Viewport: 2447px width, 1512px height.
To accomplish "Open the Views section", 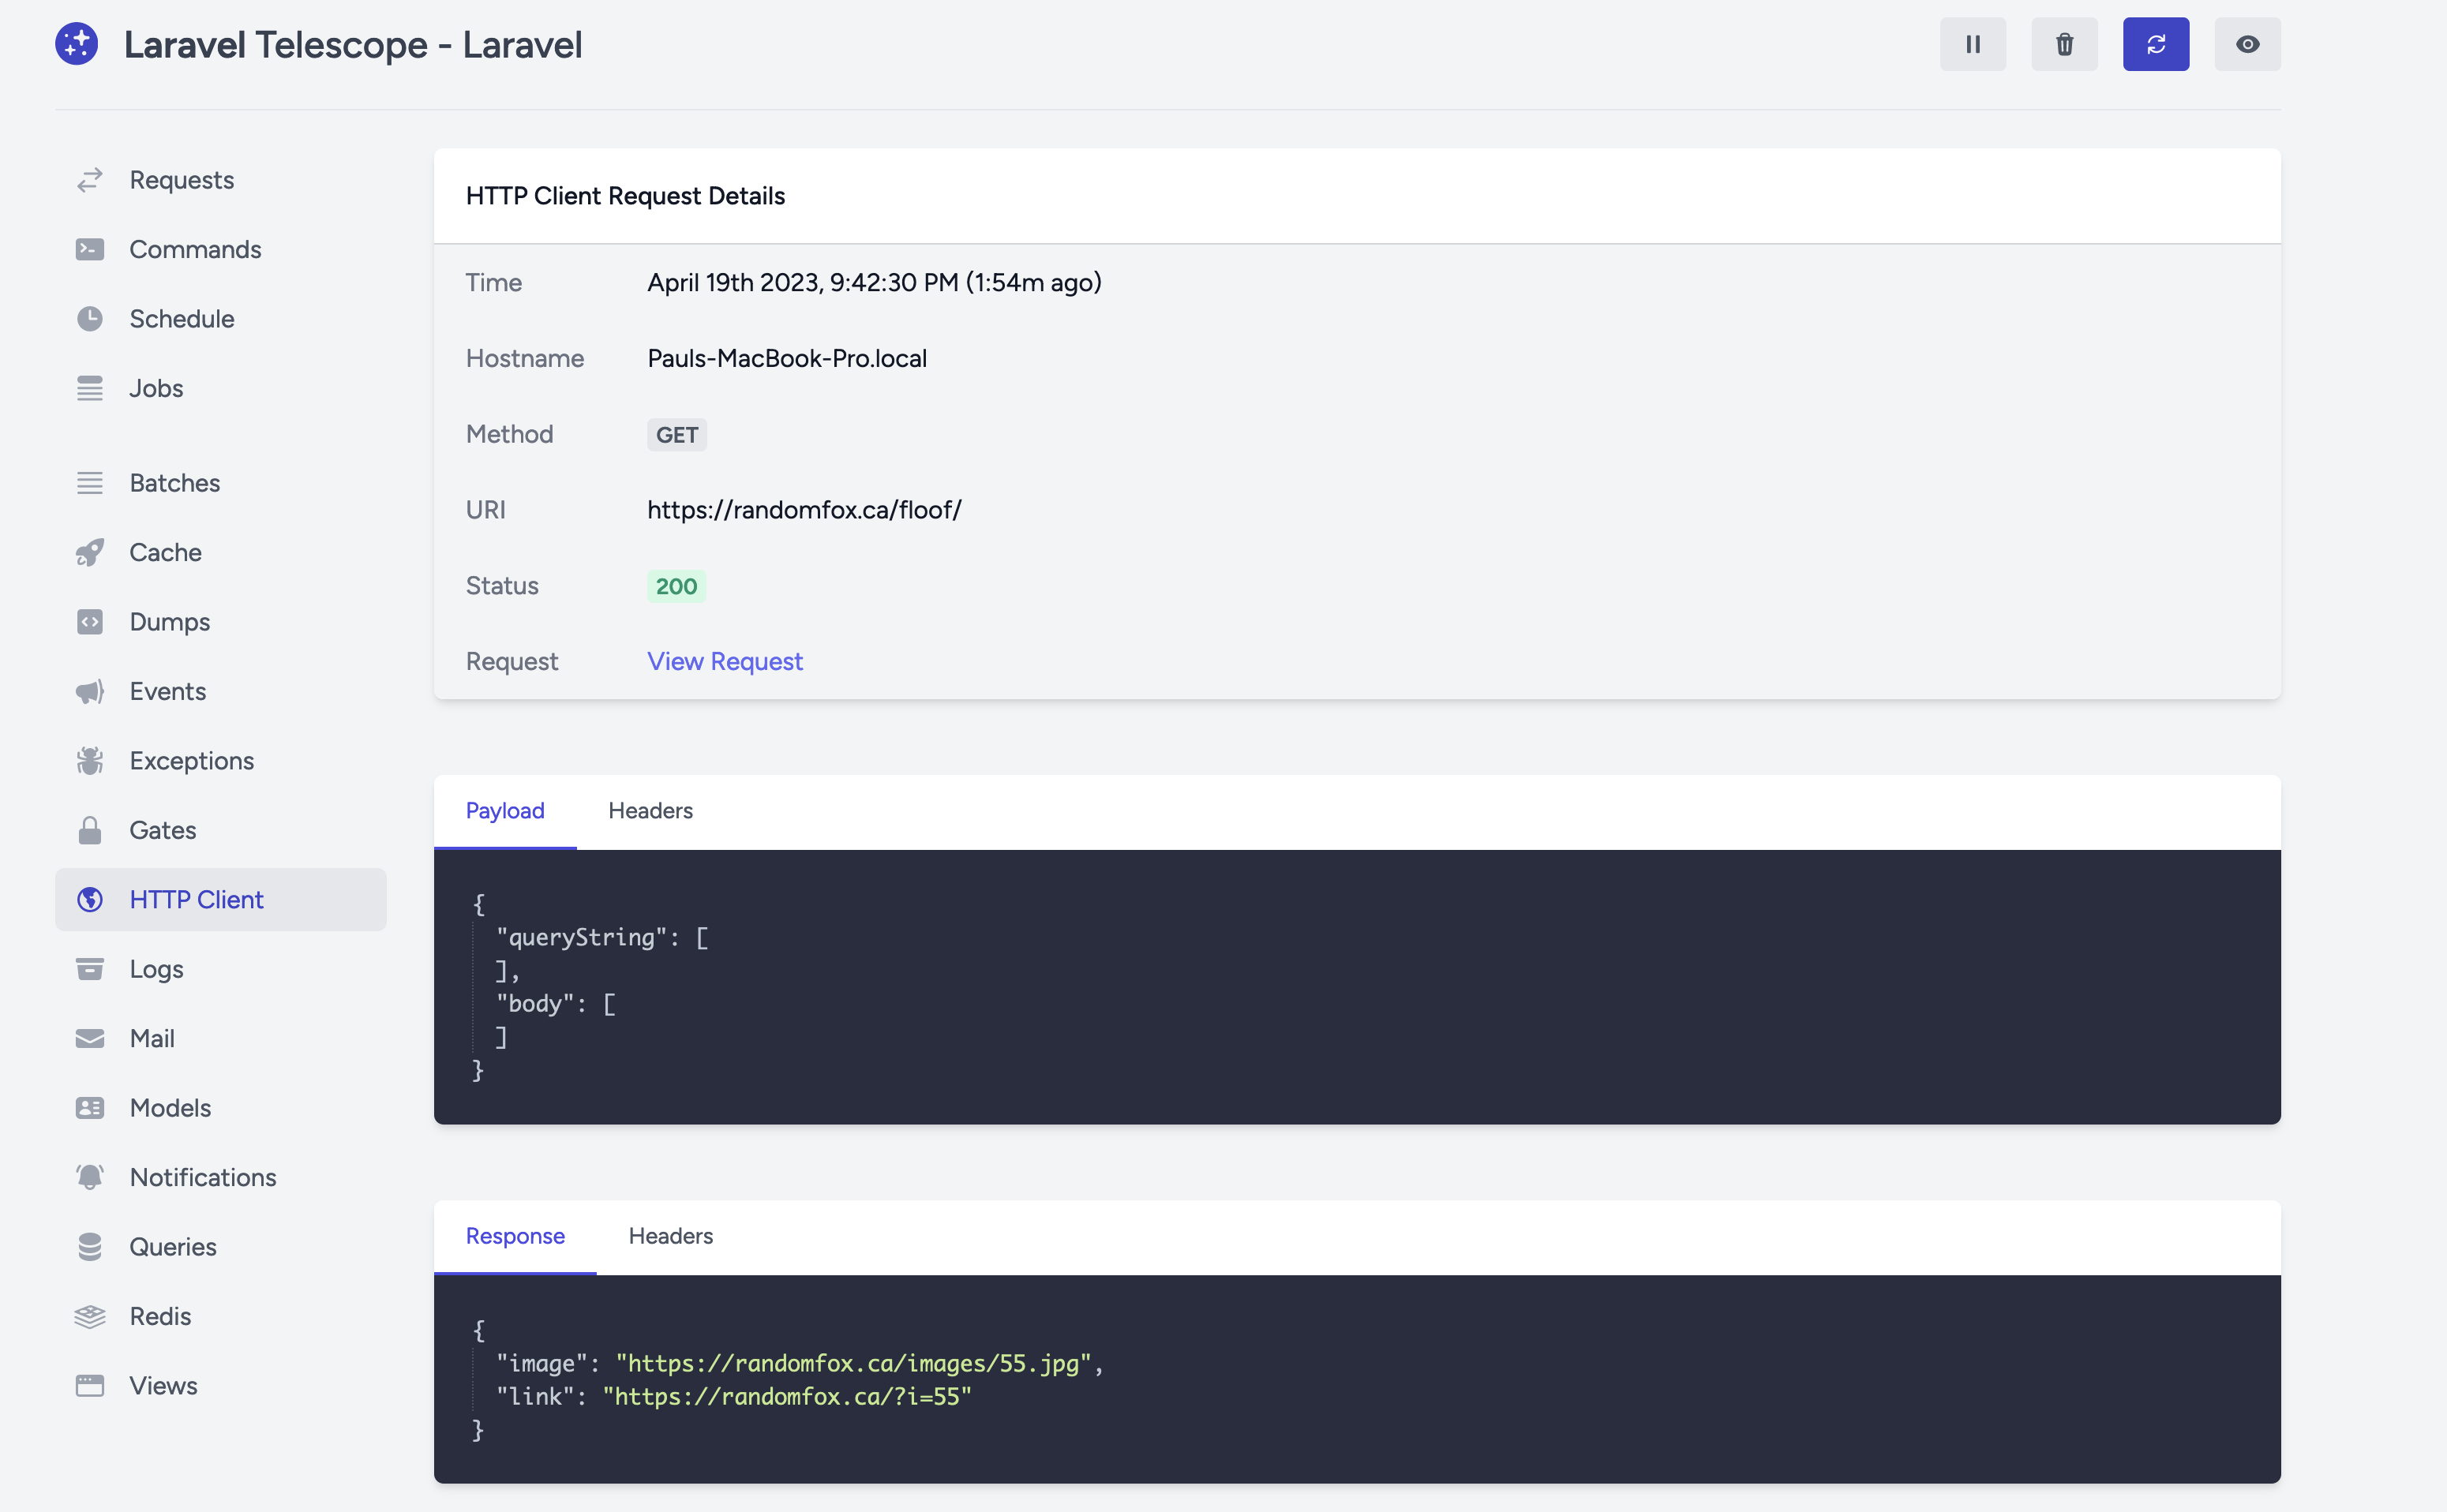I will pyautogui.click(x=221, y=1386).
